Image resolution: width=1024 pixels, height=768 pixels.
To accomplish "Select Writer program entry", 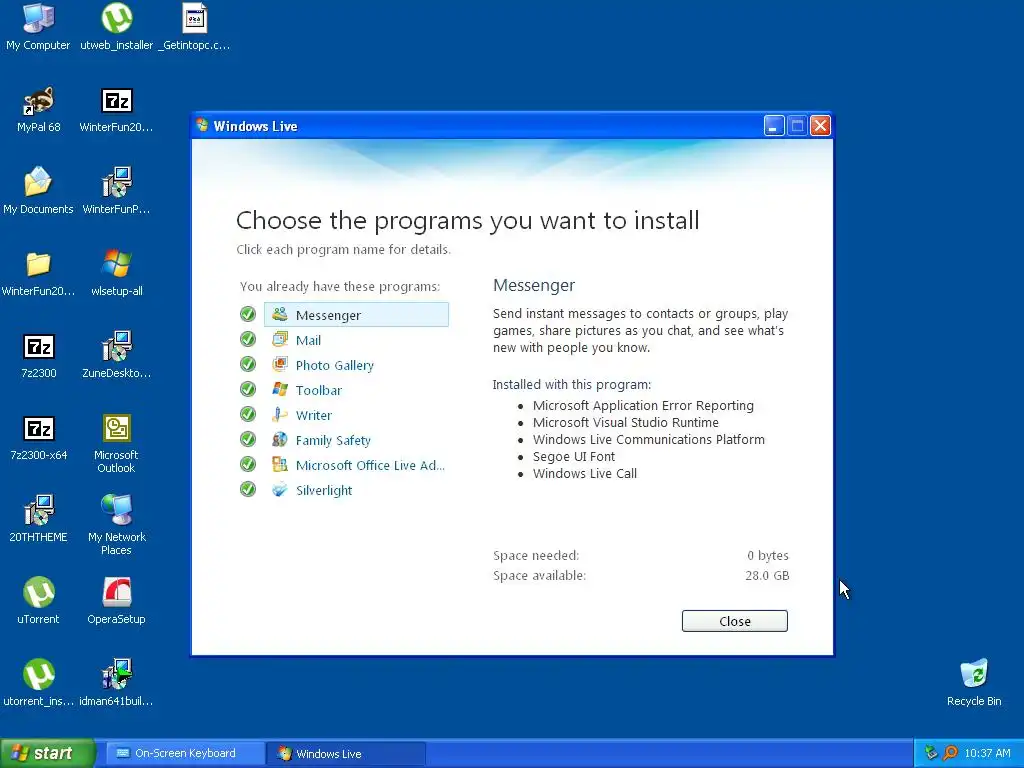I will 313,415.
